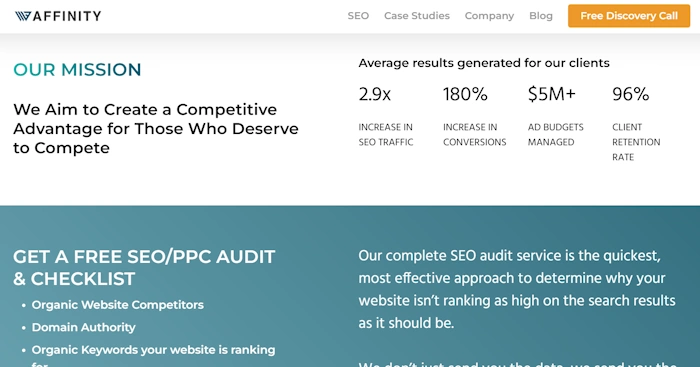Image resolution: width=700 pixels, height=367 pixels.
Task: Click the Average results generated heading
Action: pyautogui.click(x=484, y=63)
